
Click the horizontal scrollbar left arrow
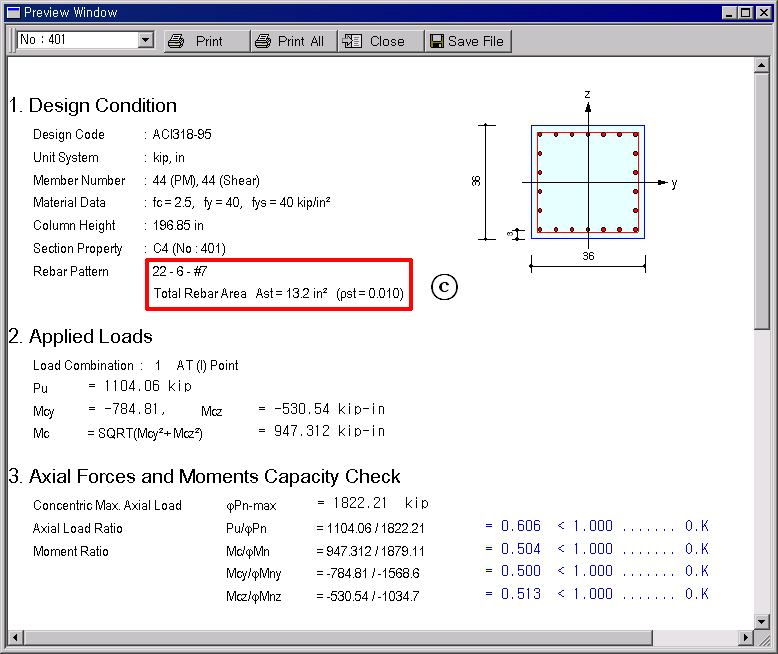click(x=15, y=638)
